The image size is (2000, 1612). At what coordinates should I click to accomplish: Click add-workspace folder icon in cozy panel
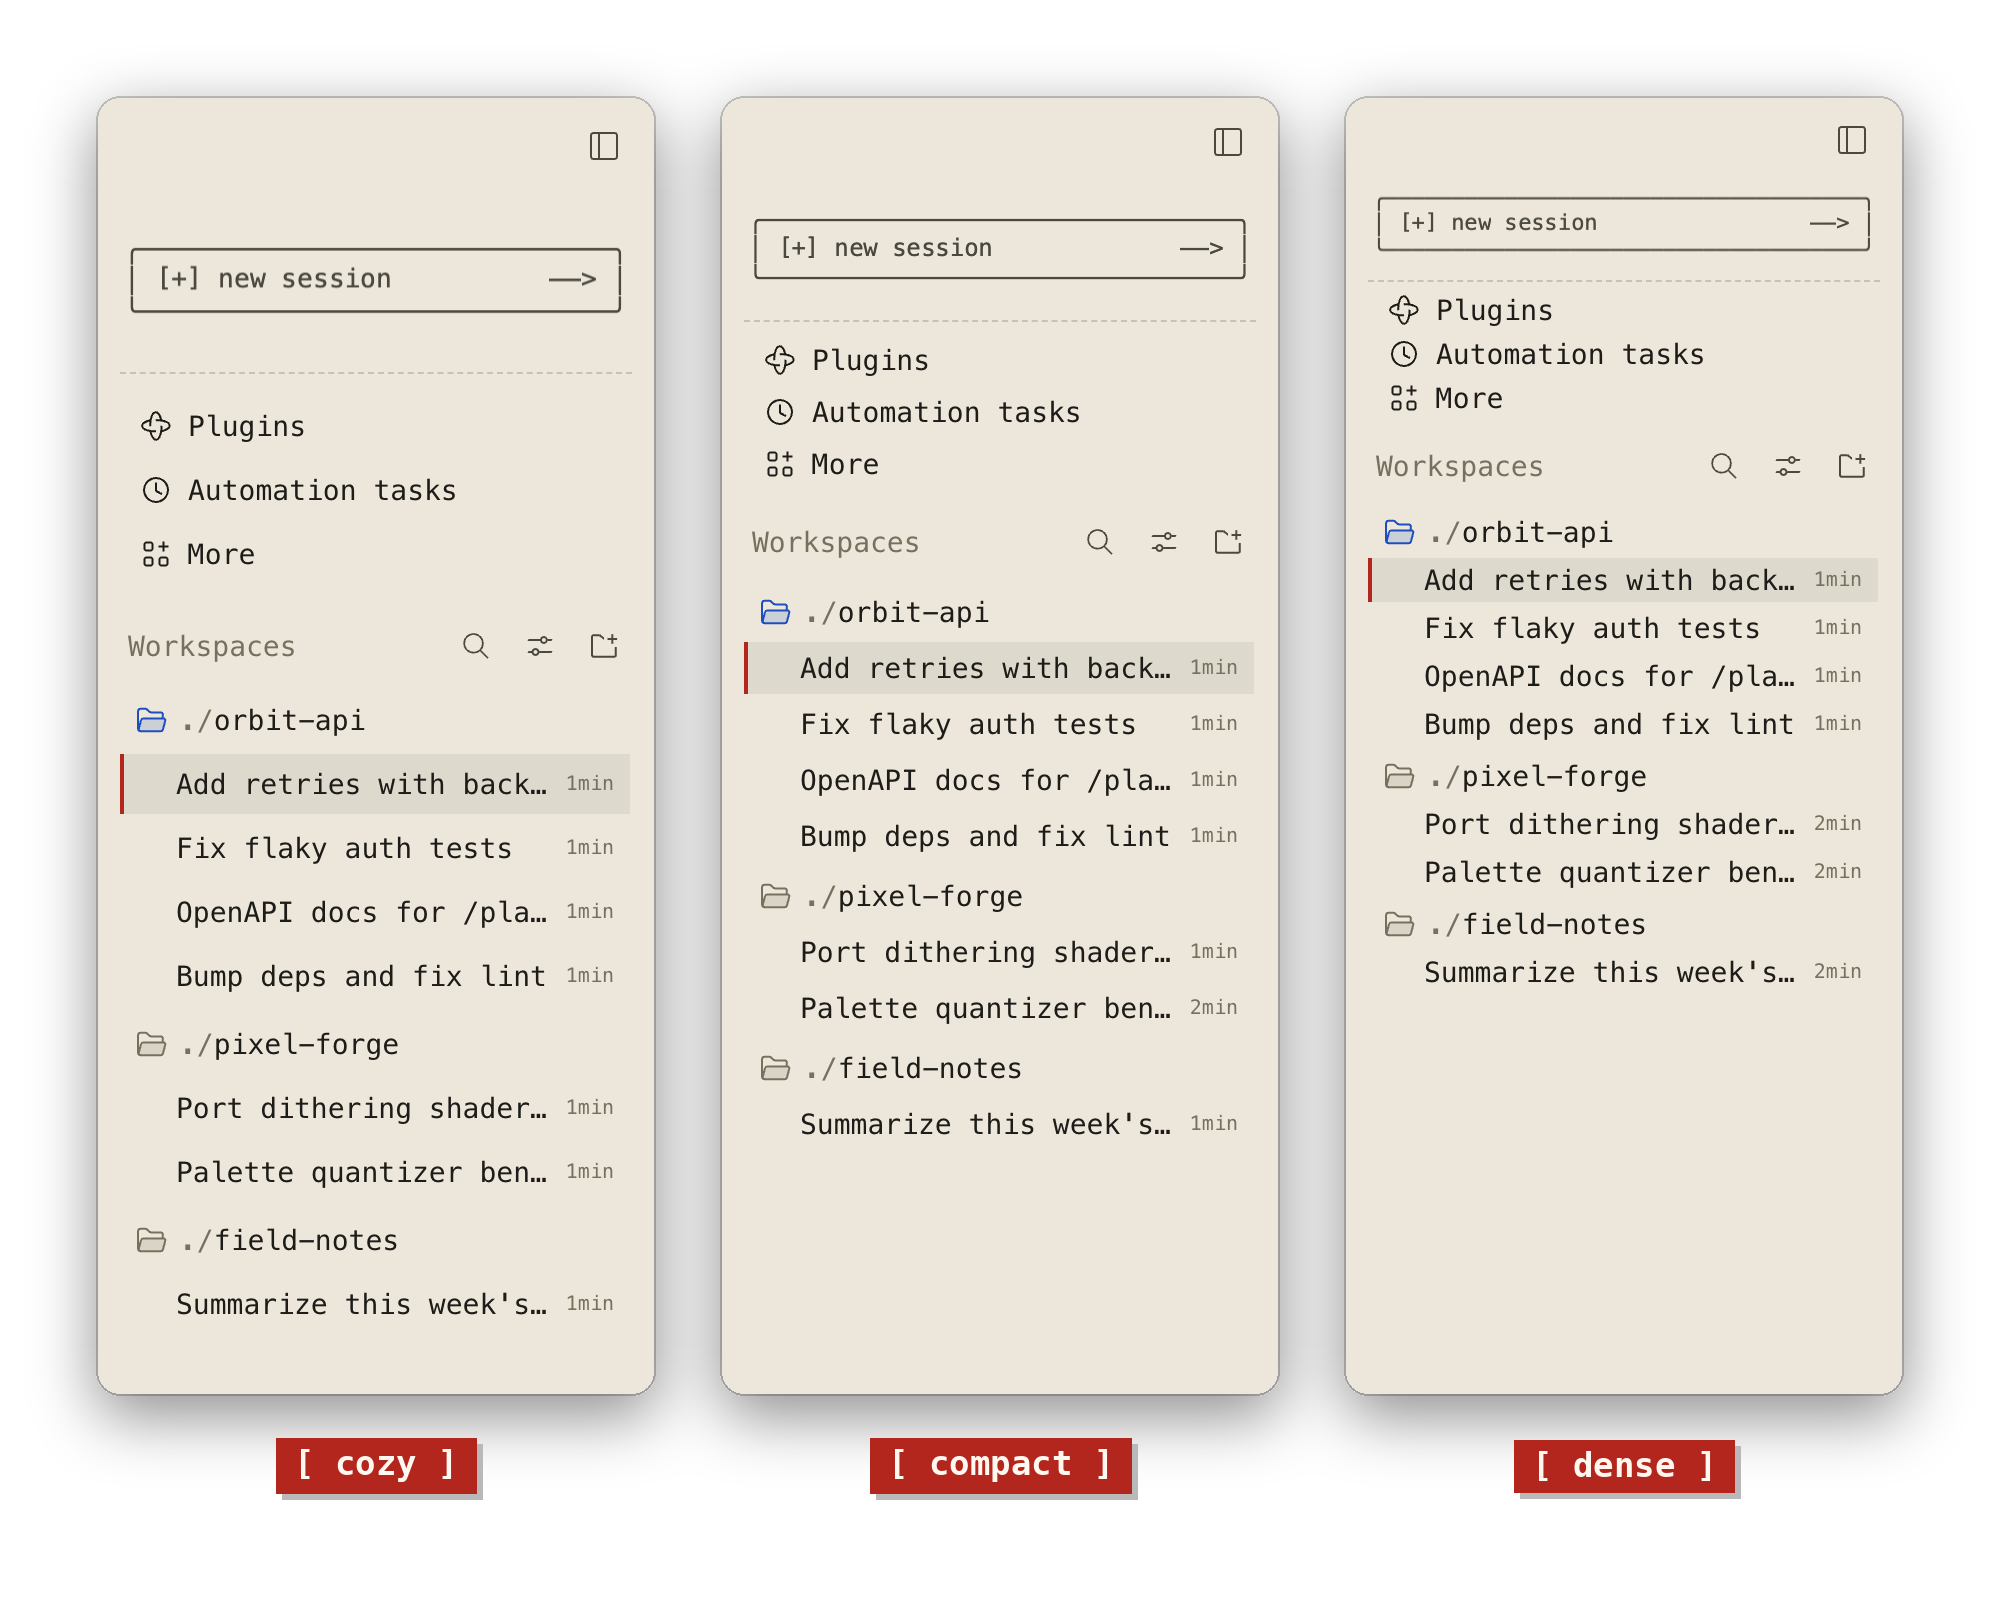pyautogui.click(x=604, y=646)
